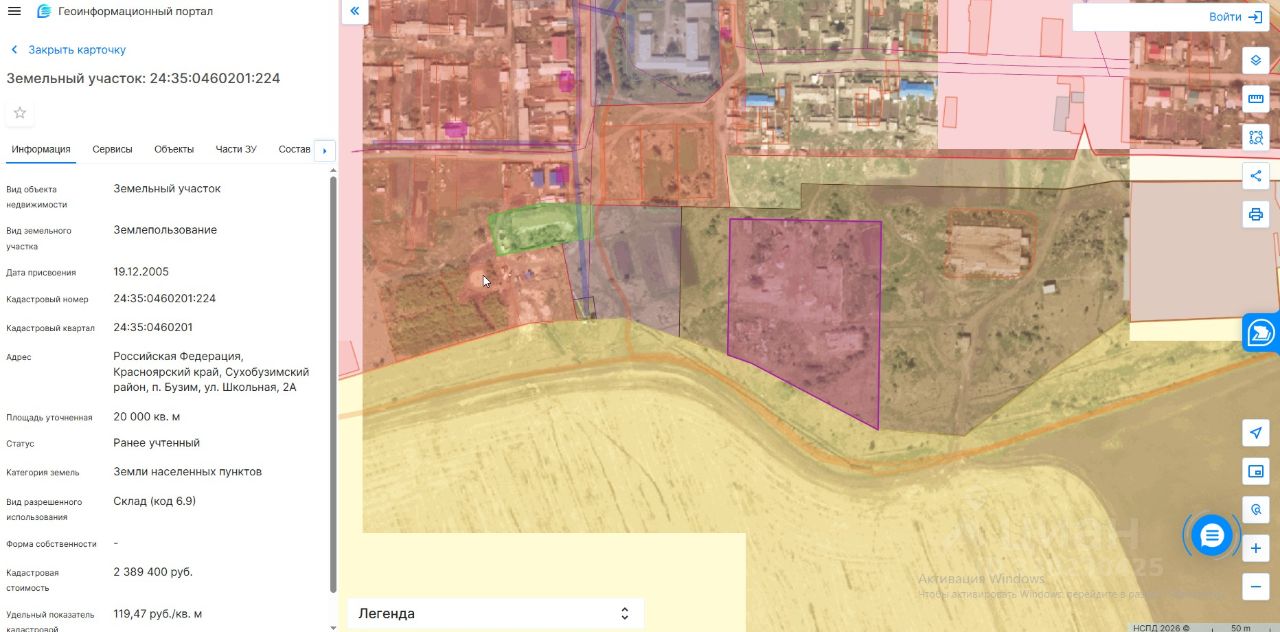The width and height of the screenshot is (1280, 632).
Task: Select the ruler measurement tool
Action: coord(1256,99)
